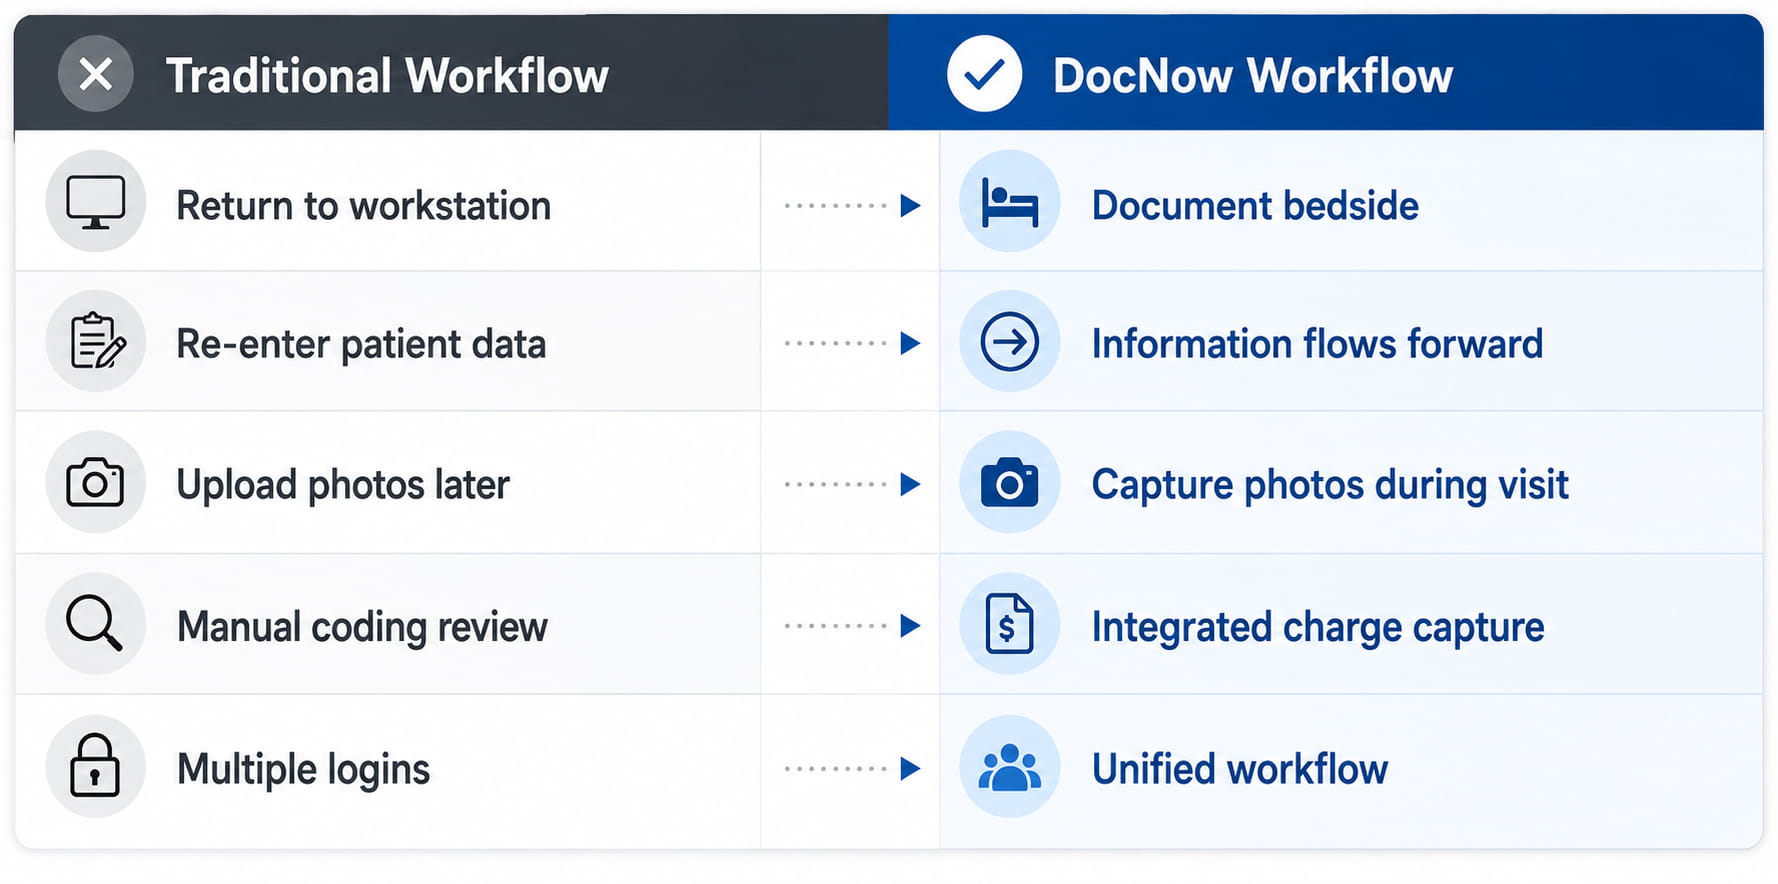1778x884 pixels.
Task: Click the outline camera icon for Upload photos later
Action: coord(96,483)
